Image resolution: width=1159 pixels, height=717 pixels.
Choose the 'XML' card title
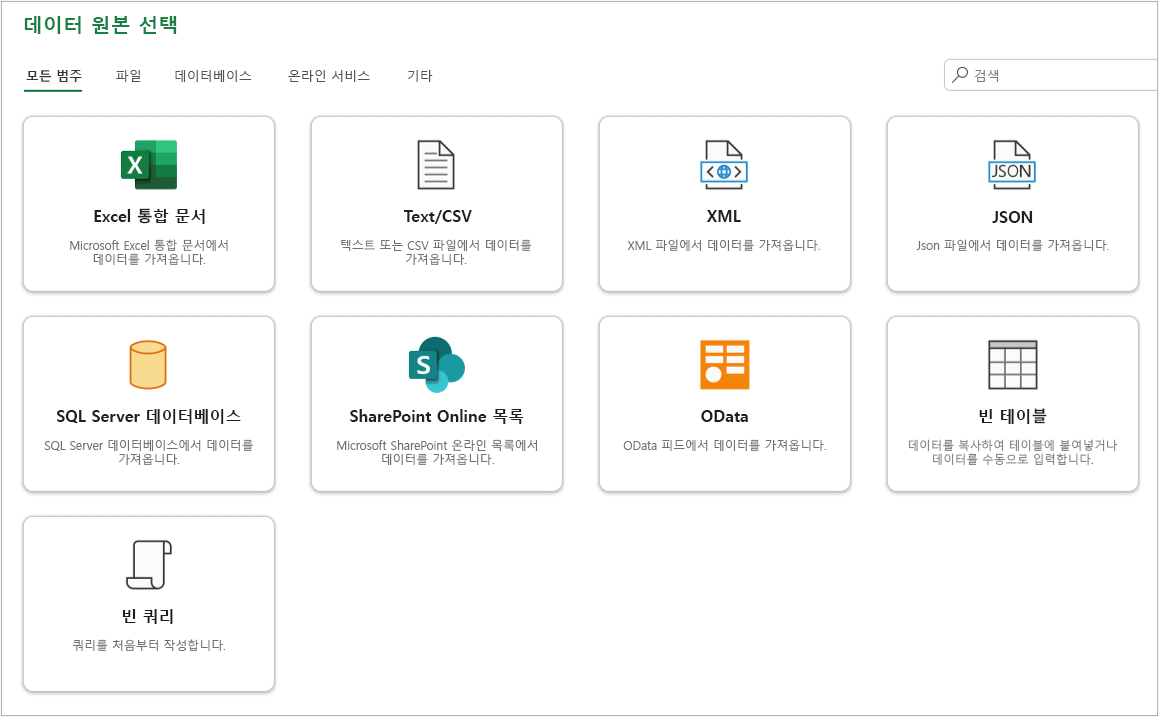point(724,217)
